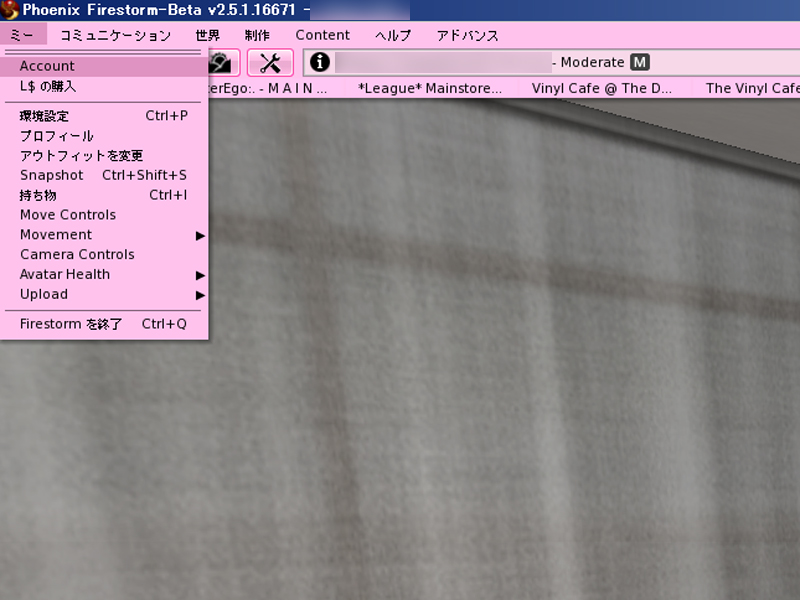The height and width of the screenshot is (600, 800).
Task: Choose アウトフィットを変更
Action: [x=104, y=156]
